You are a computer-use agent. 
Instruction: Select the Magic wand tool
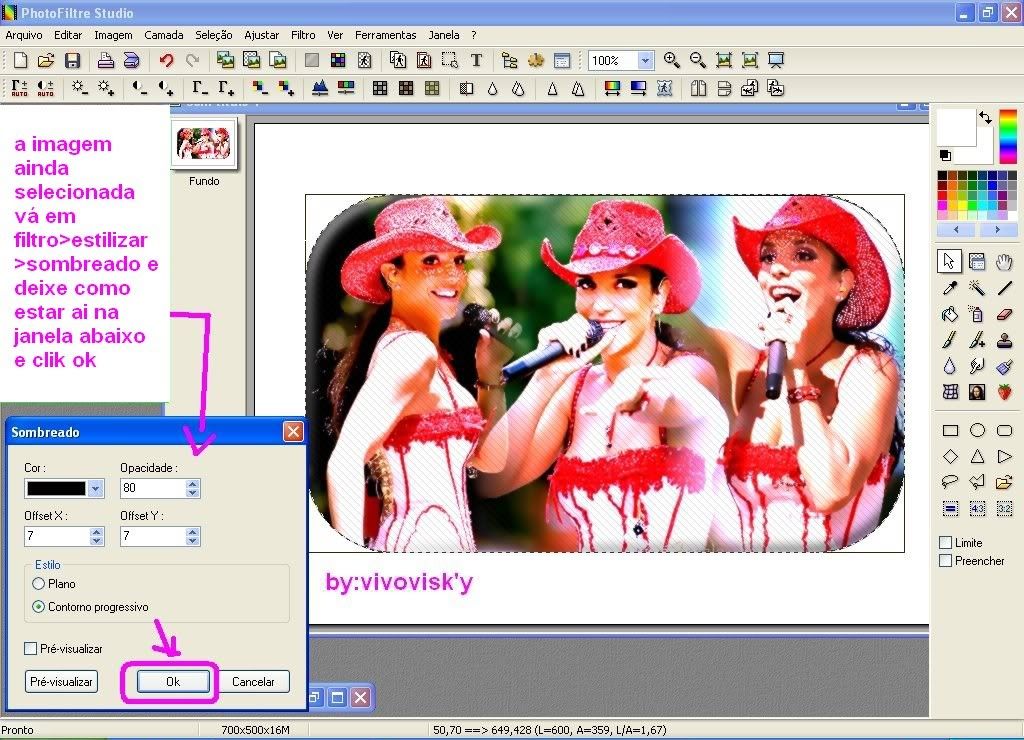tap(977, 288)
